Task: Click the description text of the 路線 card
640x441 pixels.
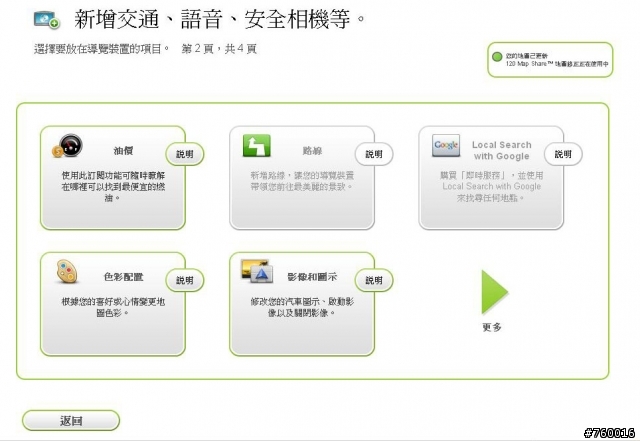Action: (x=302, y=181)
